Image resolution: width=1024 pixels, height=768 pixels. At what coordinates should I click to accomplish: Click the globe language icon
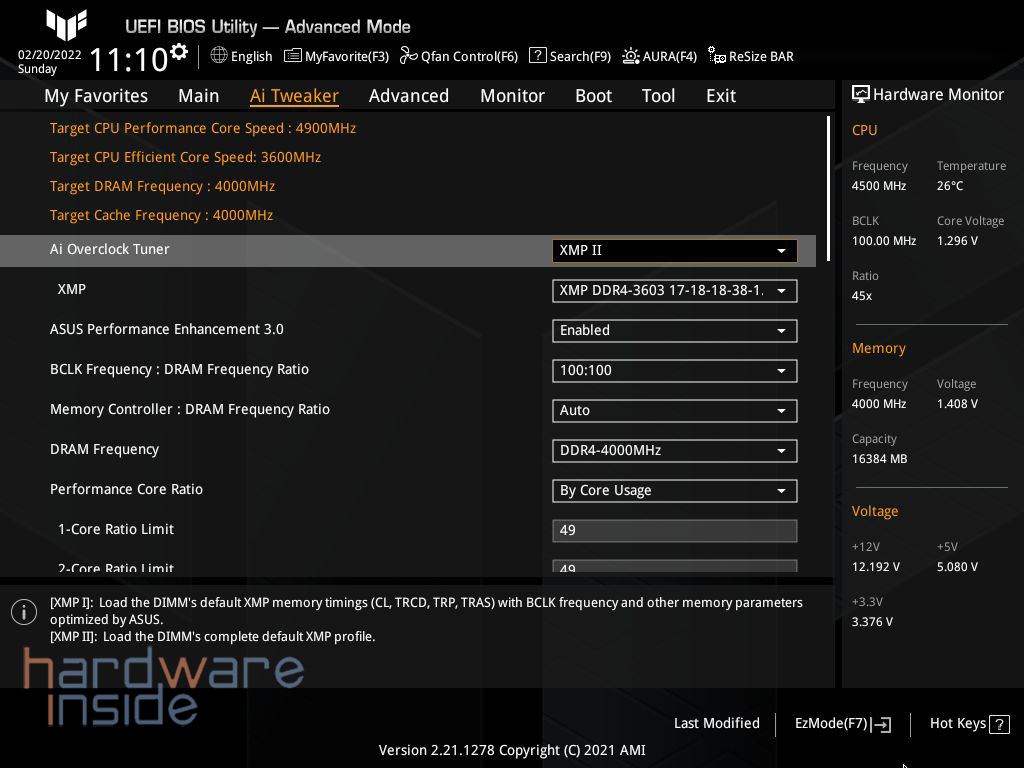coord(219,56)
